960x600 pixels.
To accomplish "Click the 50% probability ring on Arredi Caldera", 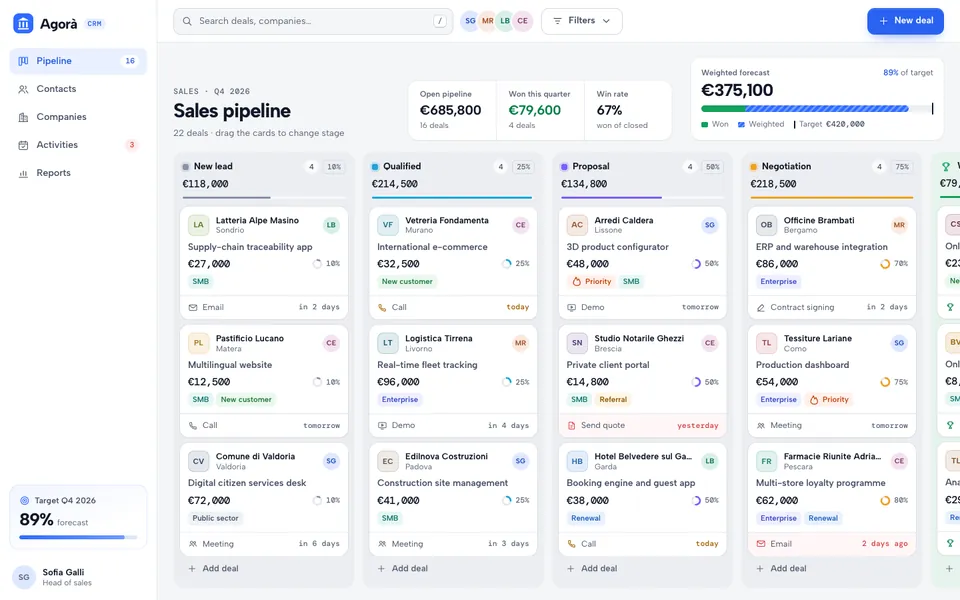I will click(696, 264).
